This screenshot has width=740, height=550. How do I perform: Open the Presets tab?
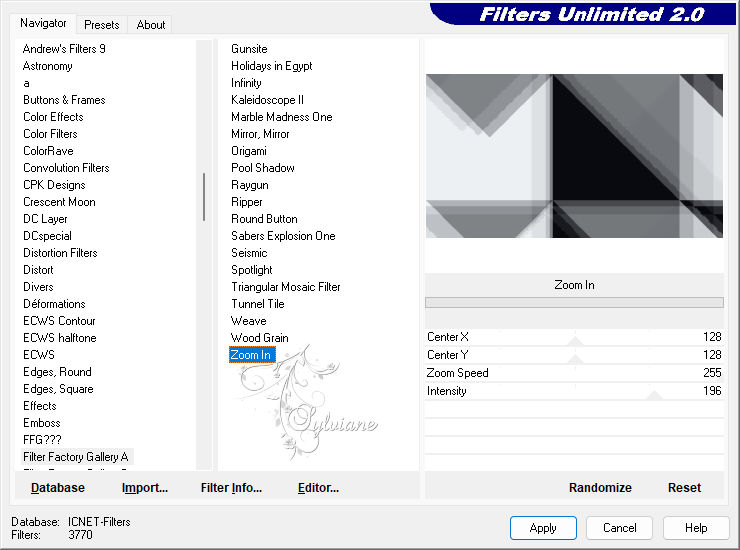(x=101, y=25)
